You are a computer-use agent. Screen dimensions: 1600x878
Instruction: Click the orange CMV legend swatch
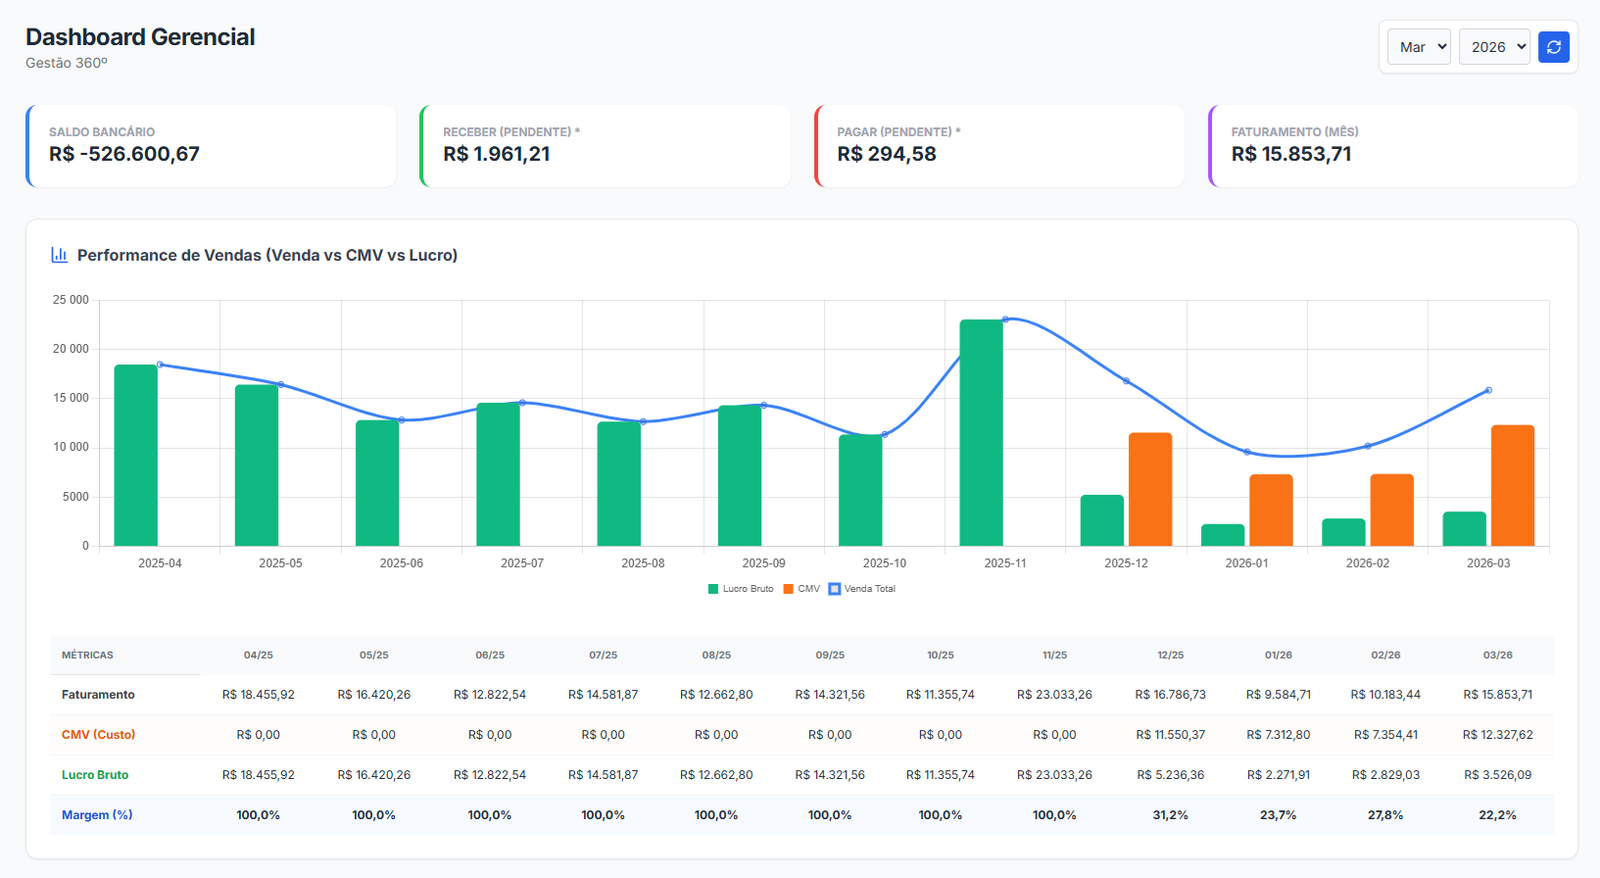[788, 589]
